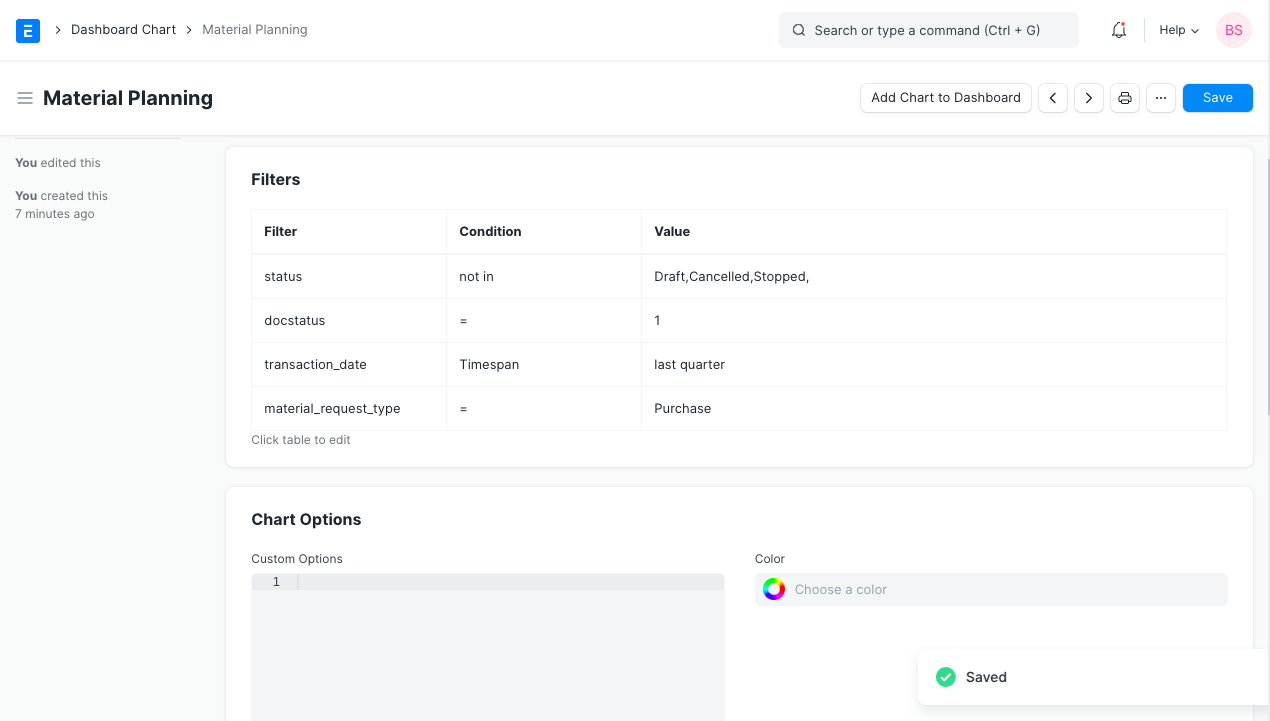Image resolution: width=1270 pixels, height=721 pixels.
Task: Open the notifications bell
Action: pyautogui.click(x=1118, y=30)
